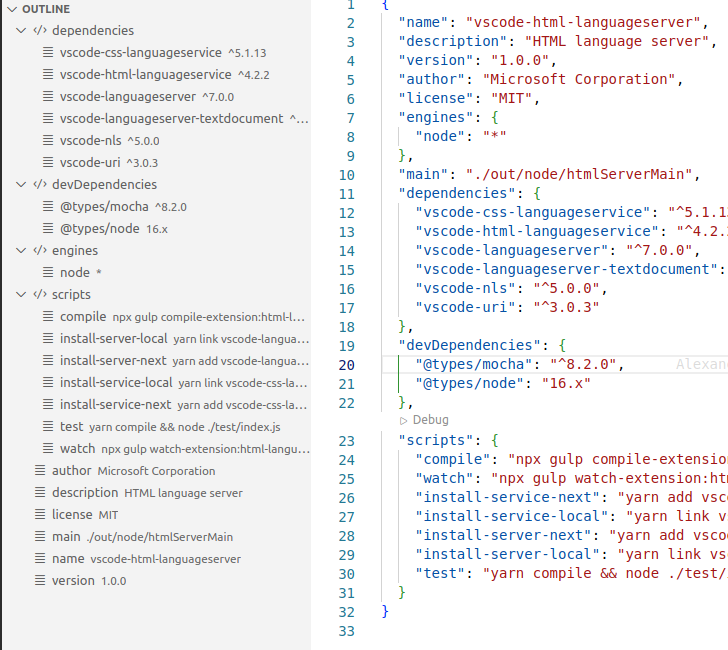Click the string icon of vscode-html-languageservice
This screenshot has height=650, width=728.
(48, 74)
